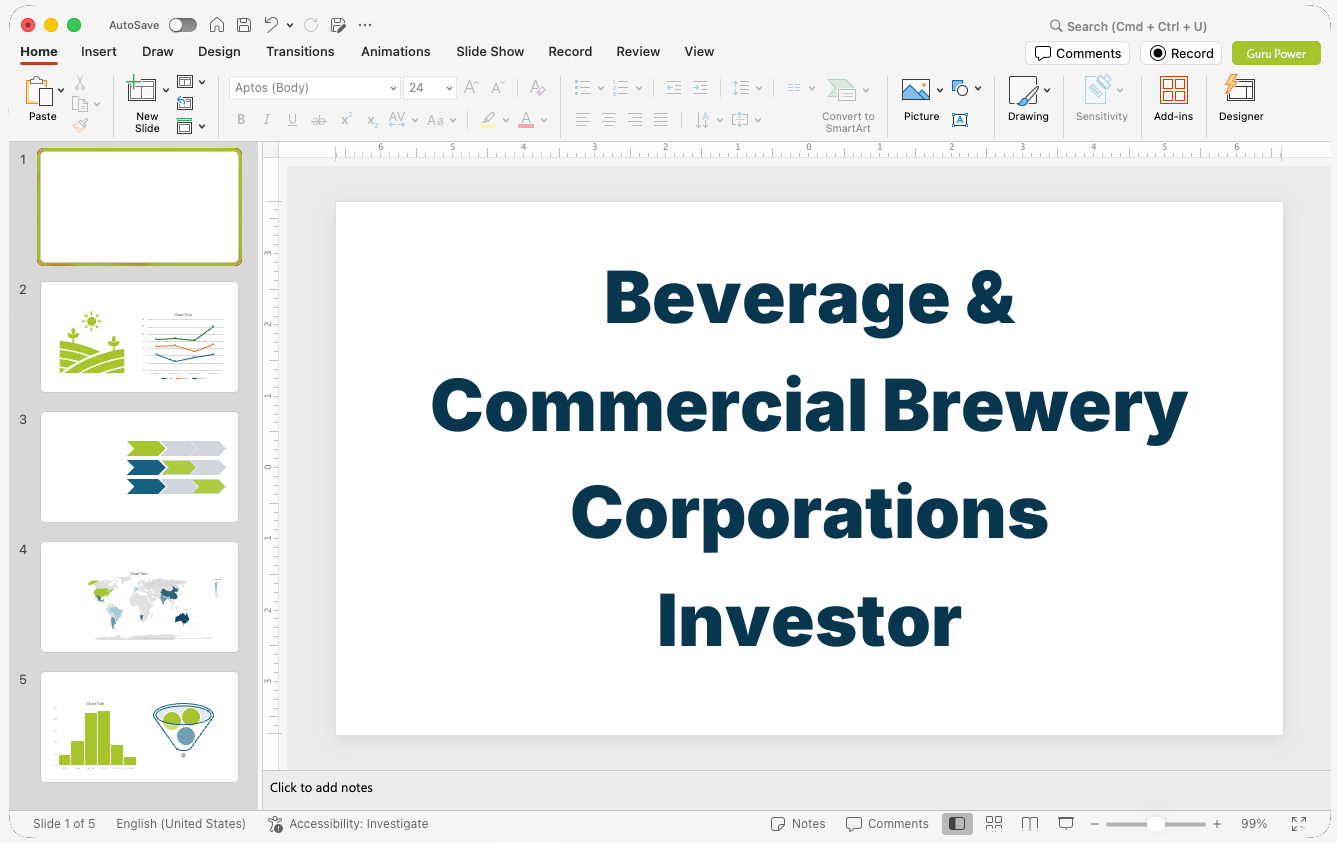Expand the Paste options arrow
Viewport: 1337px width, 843px height.
[x=62, y=91]
